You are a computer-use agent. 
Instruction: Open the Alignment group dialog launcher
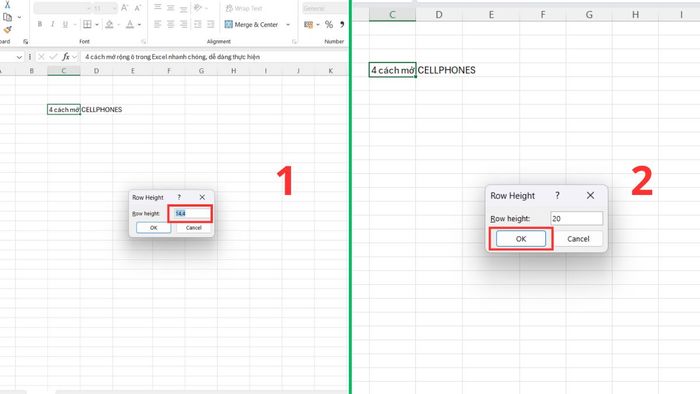(x=295, y=41)
